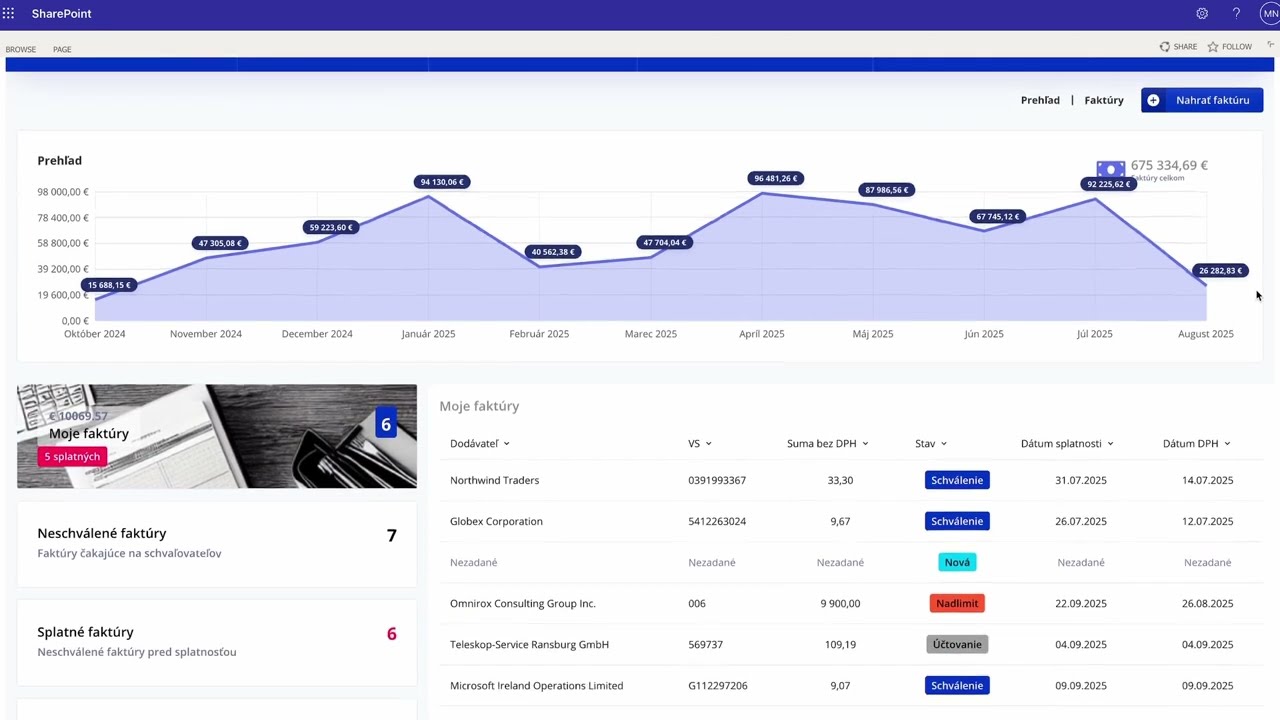Viewport: 1280px width, 720px height.
Task: Click the plus icon on Nahrať faktúru
Action: point(1153,100)
